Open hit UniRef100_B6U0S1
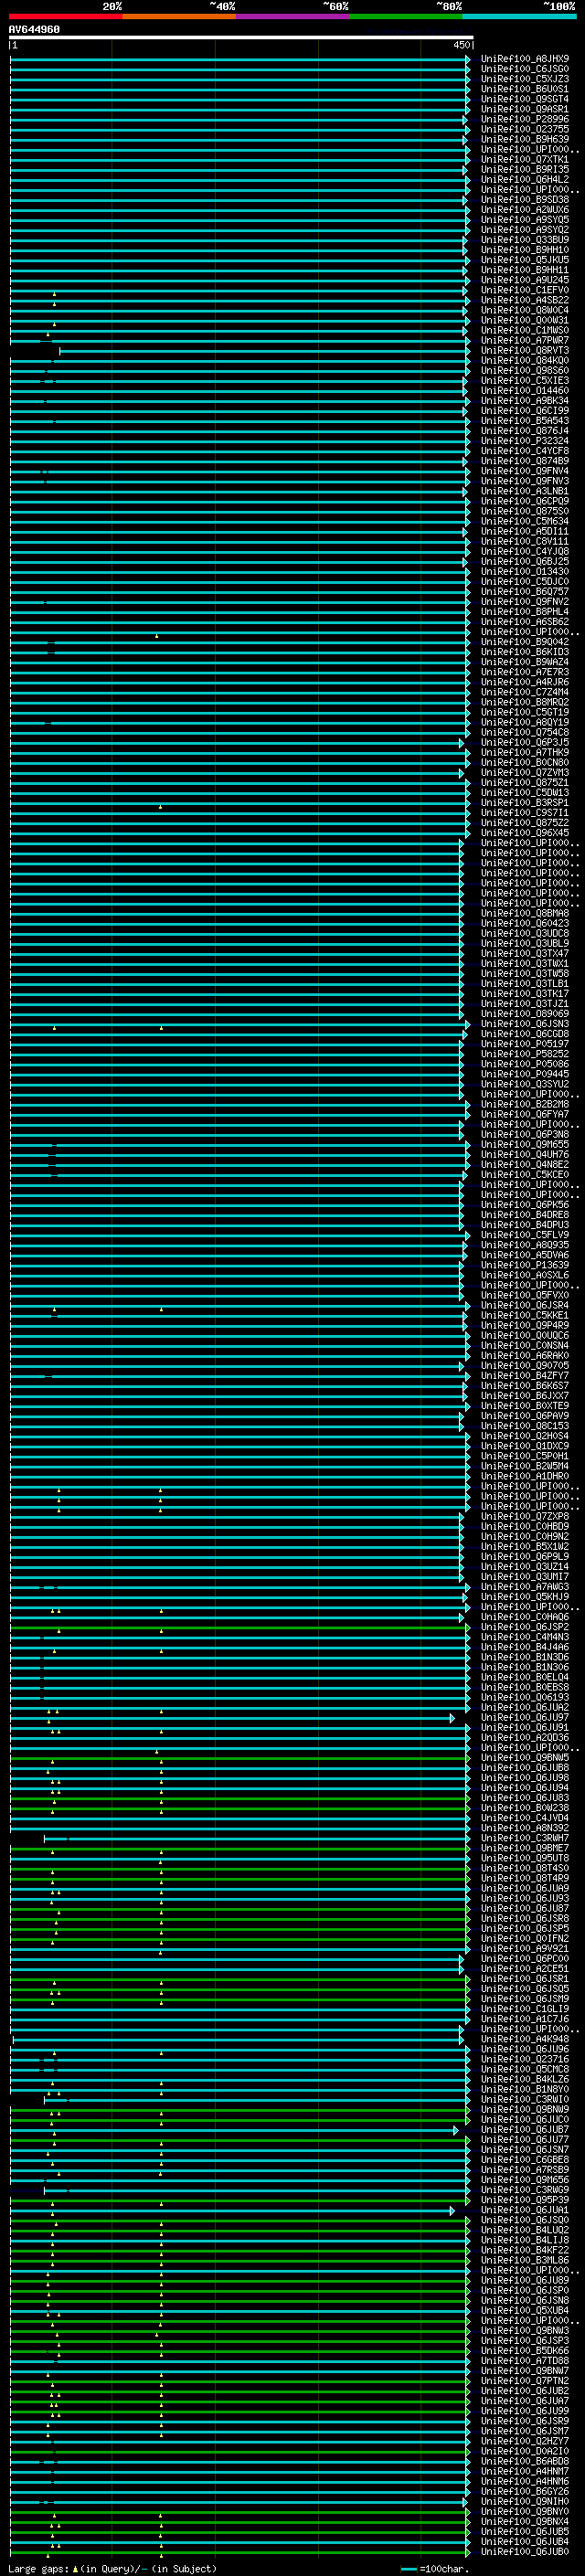The image size is (585, 2576). [525, 89]
